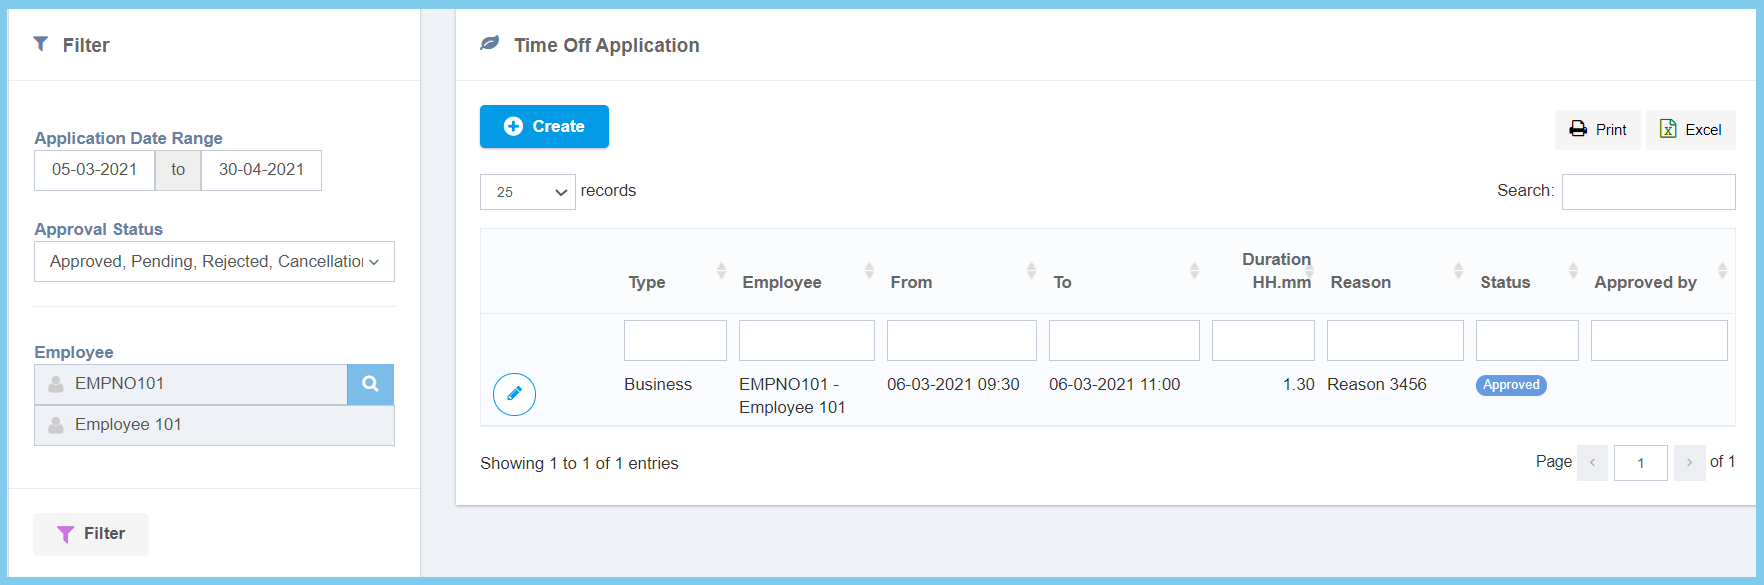This screenshot has height=585, width=1764.
Task: Click the employee search magnifier icon
Action: click(370, 384)
